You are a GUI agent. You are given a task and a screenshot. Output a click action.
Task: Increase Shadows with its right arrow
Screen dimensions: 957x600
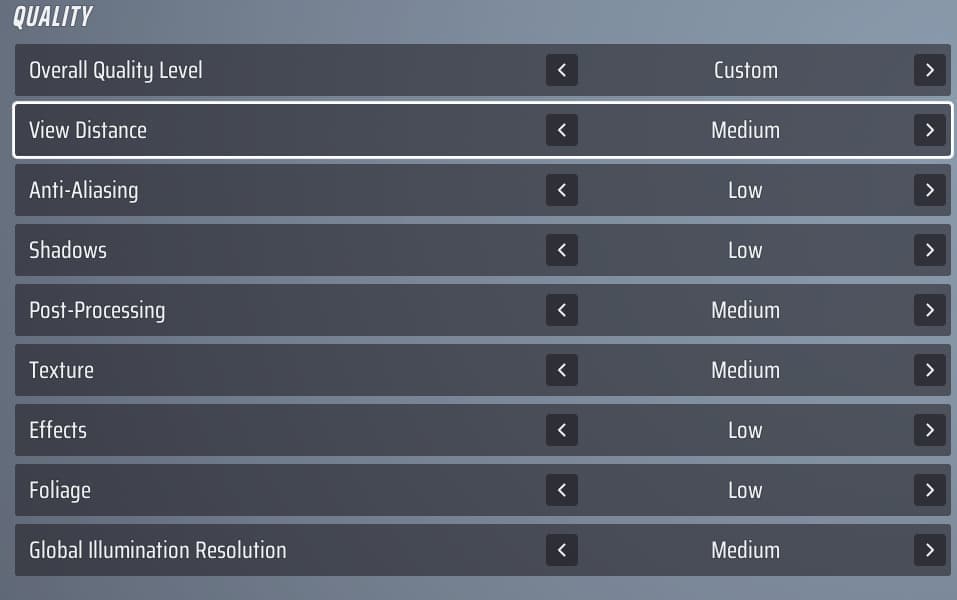tap(929, 250)
